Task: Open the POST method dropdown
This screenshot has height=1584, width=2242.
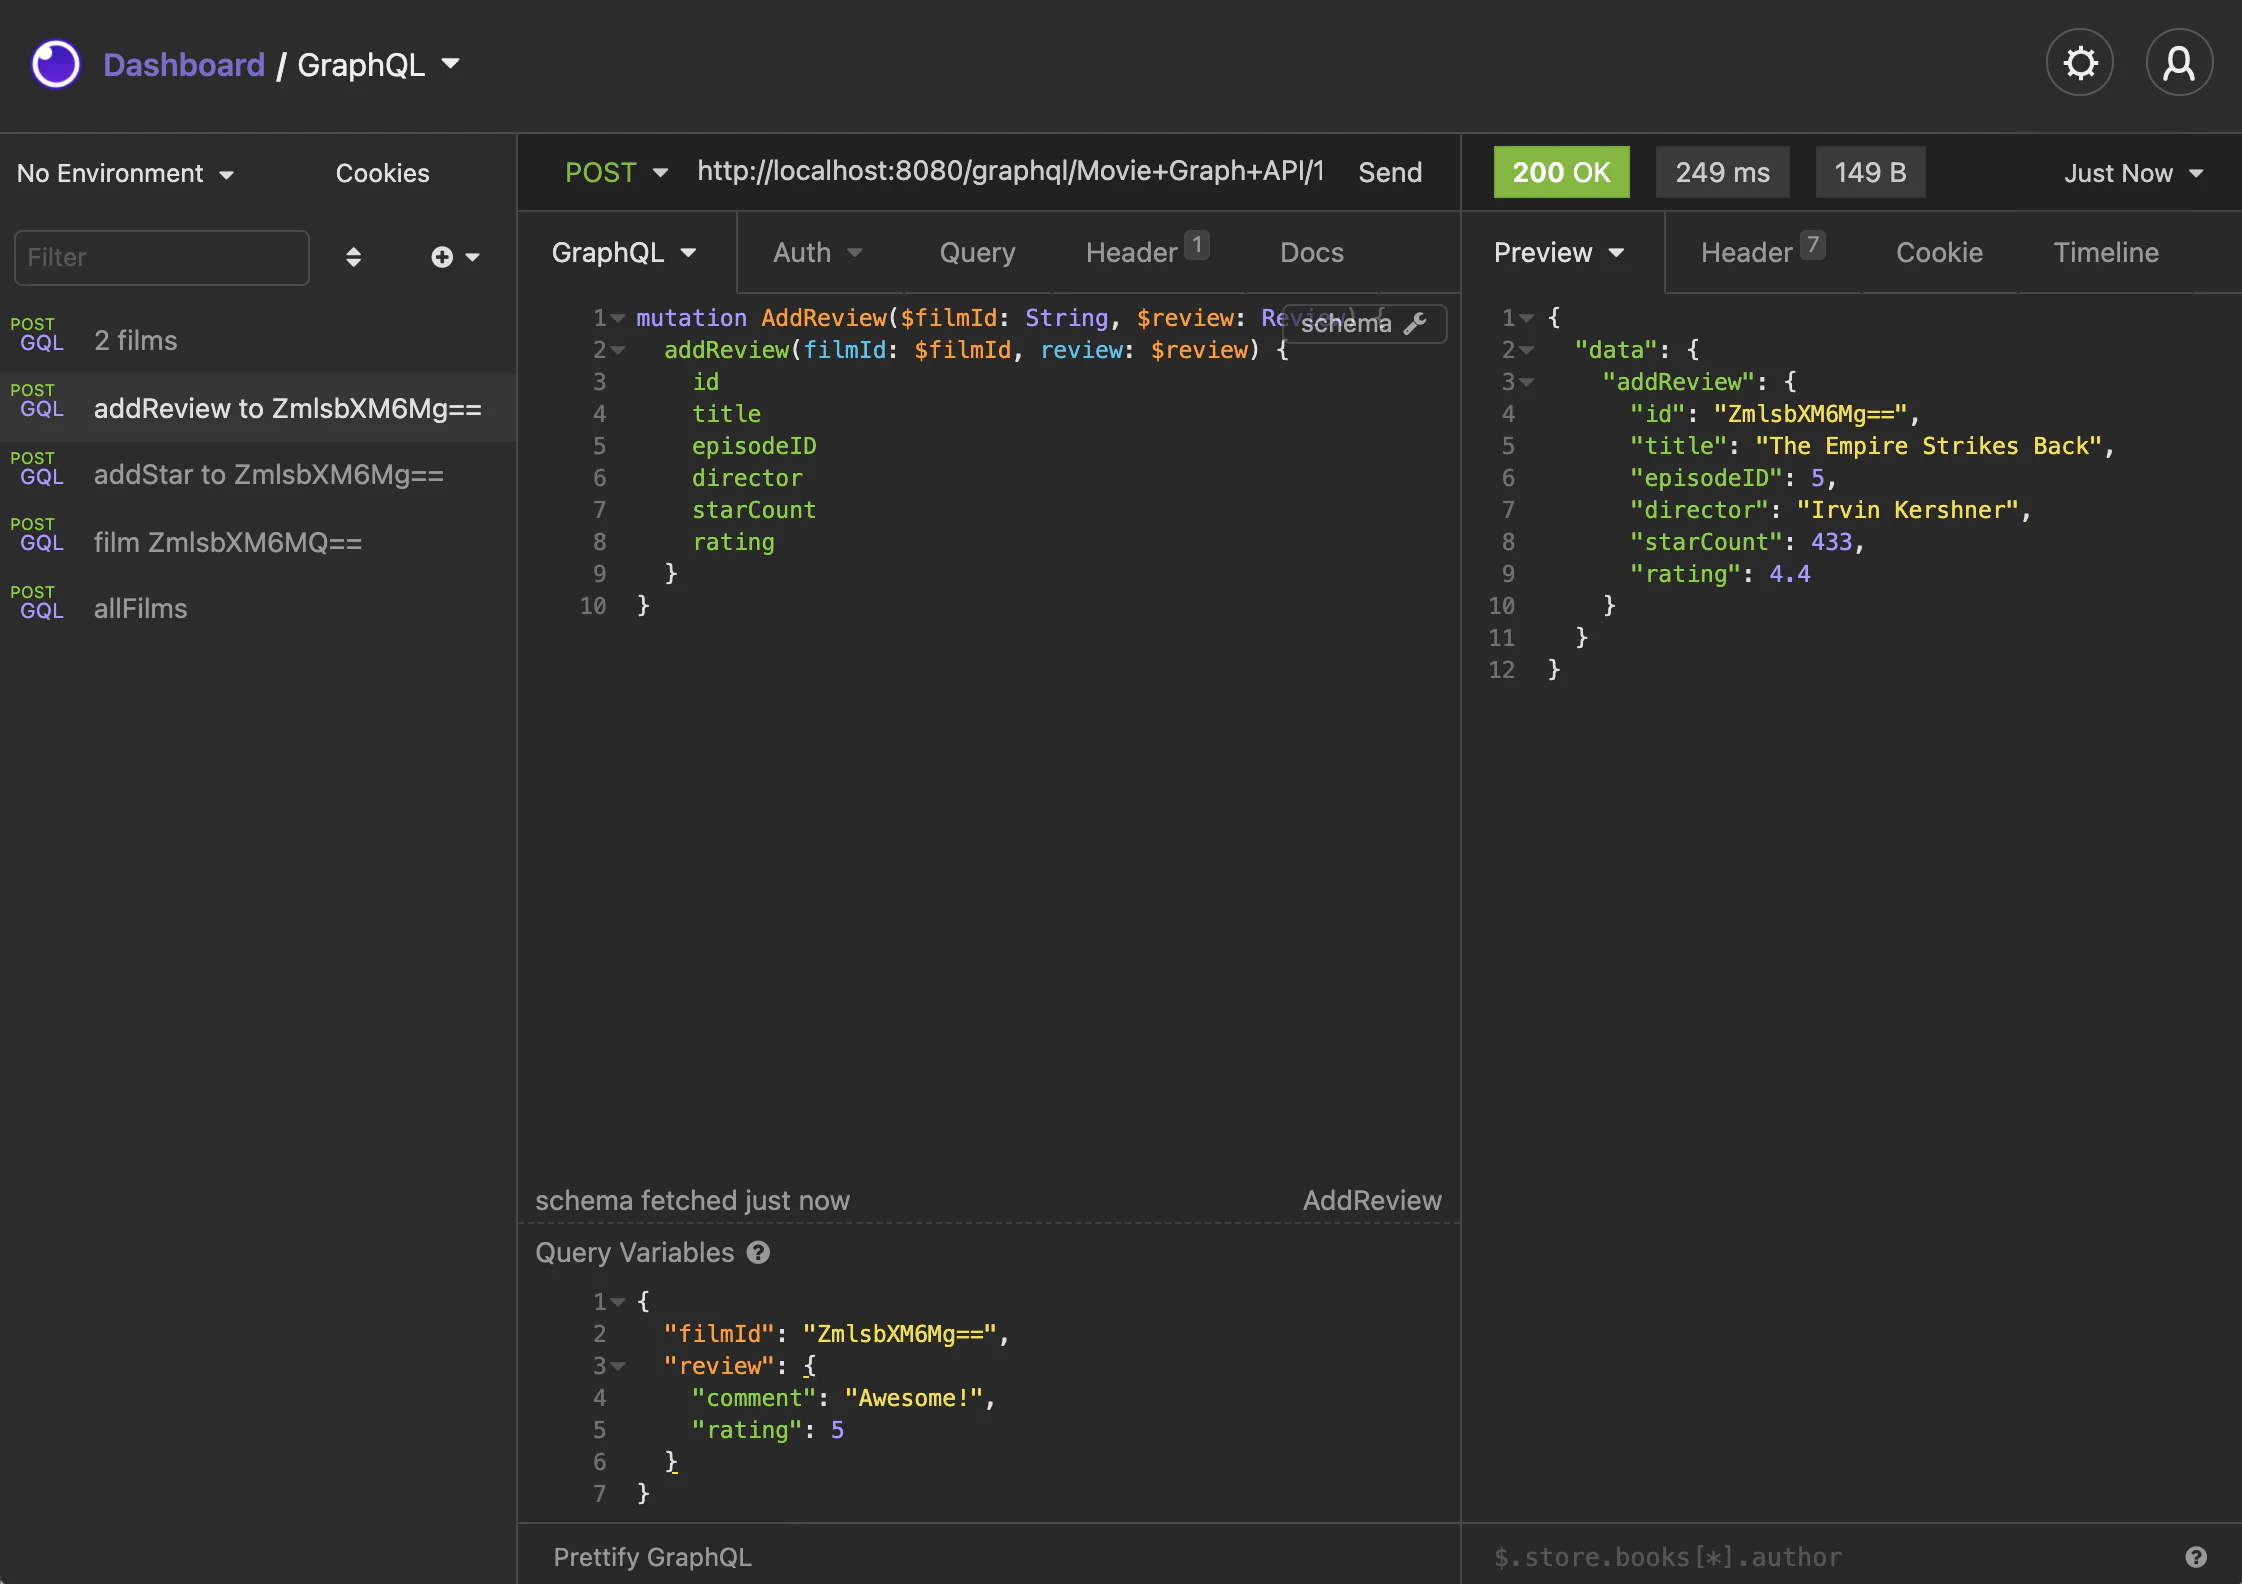Action: click(x=616, y=172)
